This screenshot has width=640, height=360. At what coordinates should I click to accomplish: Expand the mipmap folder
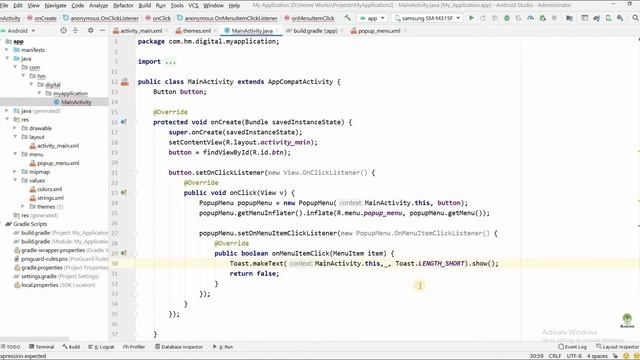[15, 171]
